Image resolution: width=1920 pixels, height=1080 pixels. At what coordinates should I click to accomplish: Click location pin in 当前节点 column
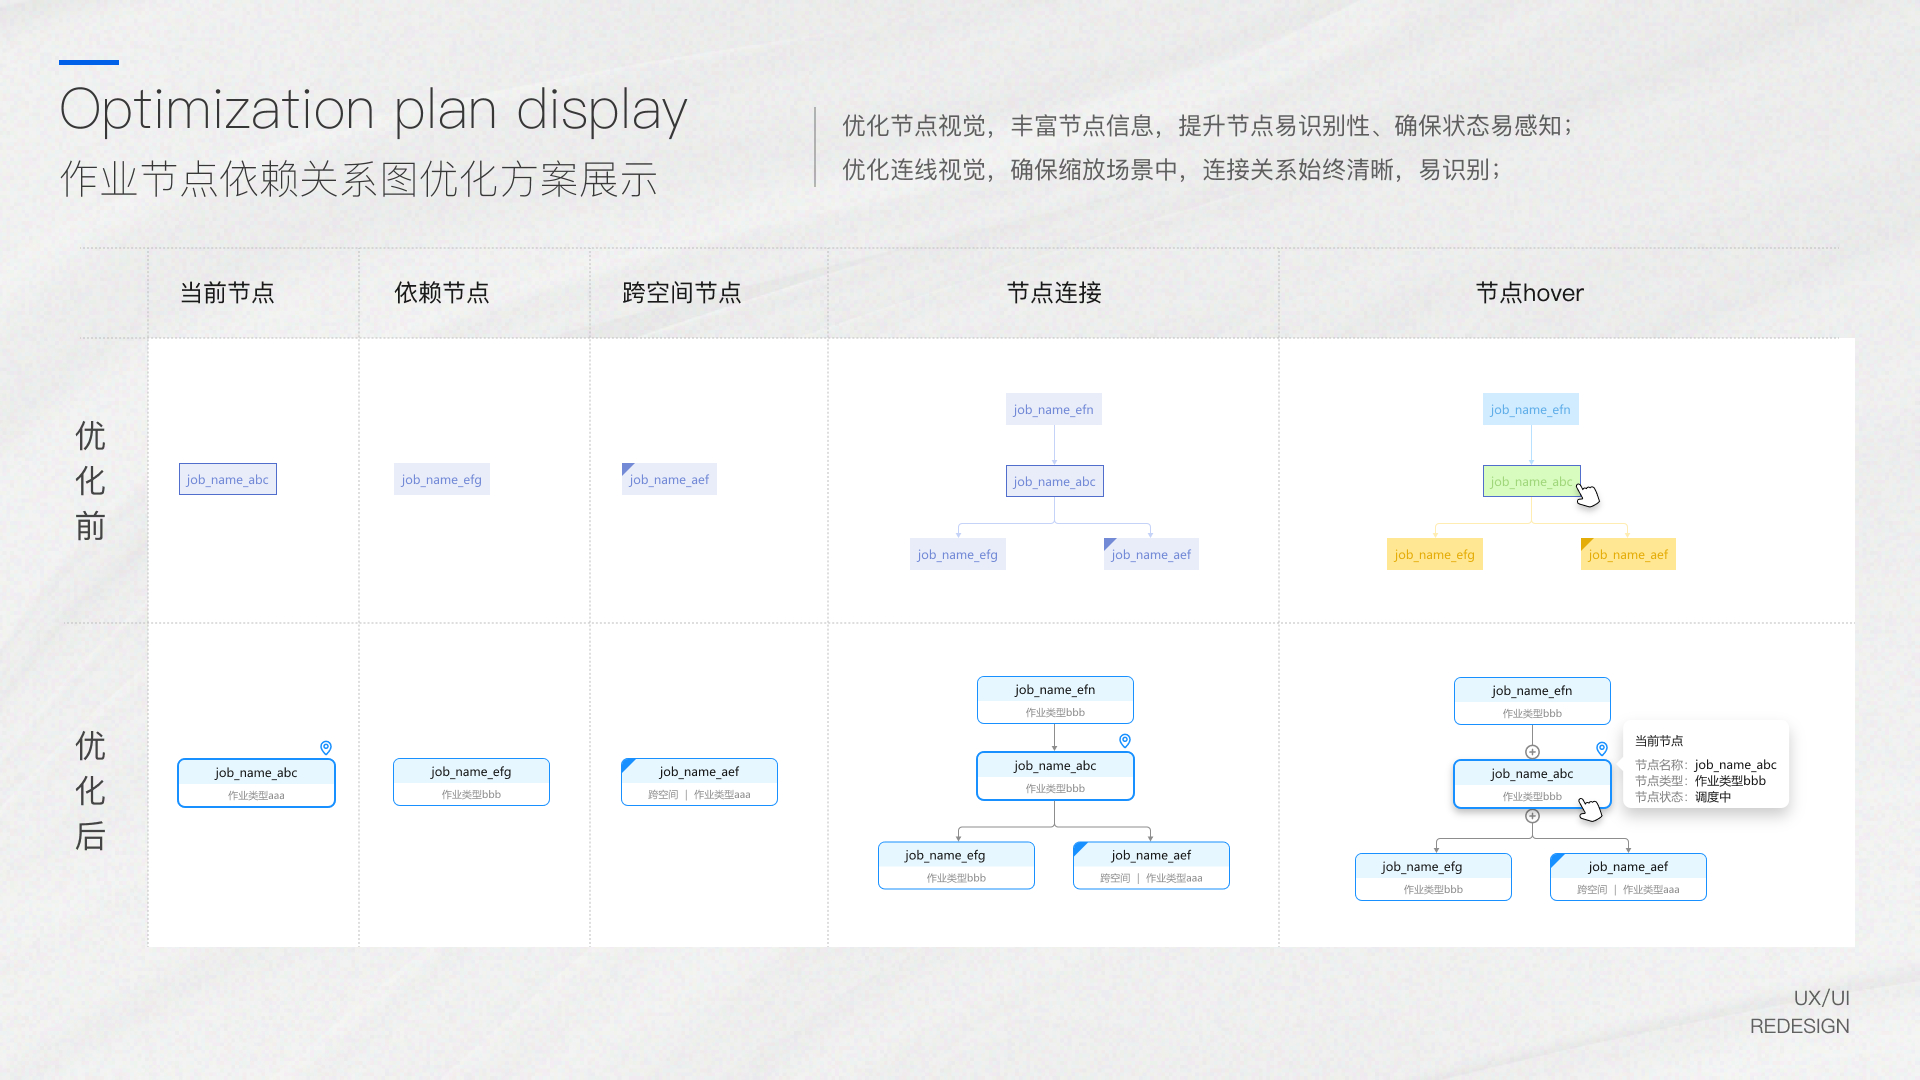(326, 747)
